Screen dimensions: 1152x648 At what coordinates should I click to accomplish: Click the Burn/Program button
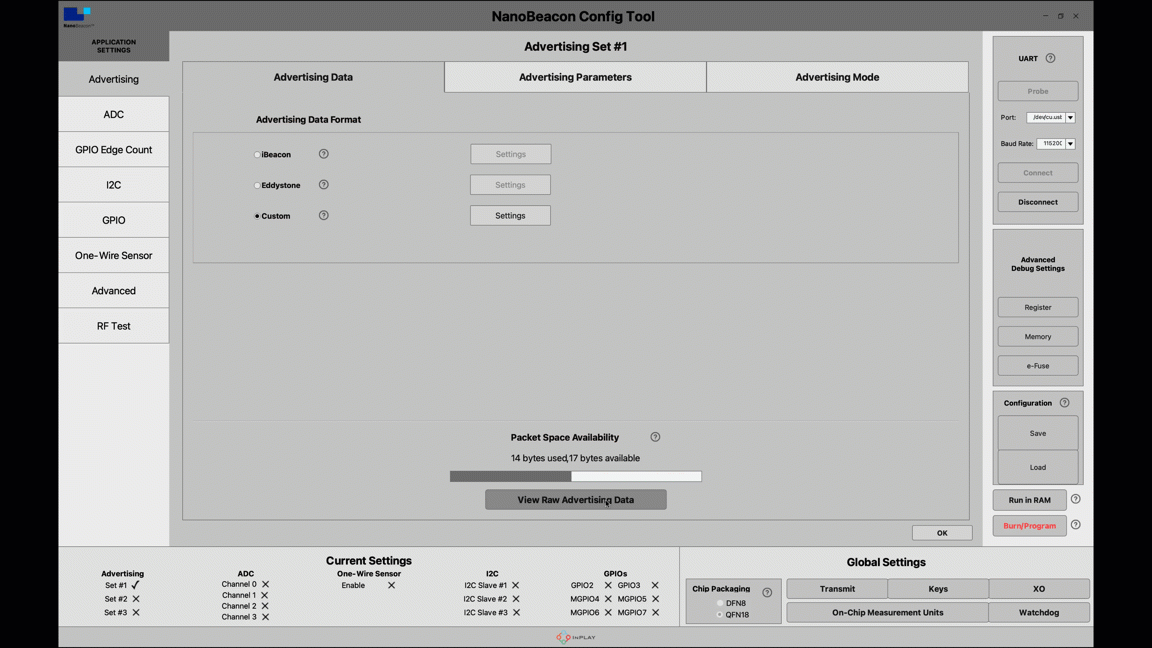pyautogui.click(x=1029, y=525)
